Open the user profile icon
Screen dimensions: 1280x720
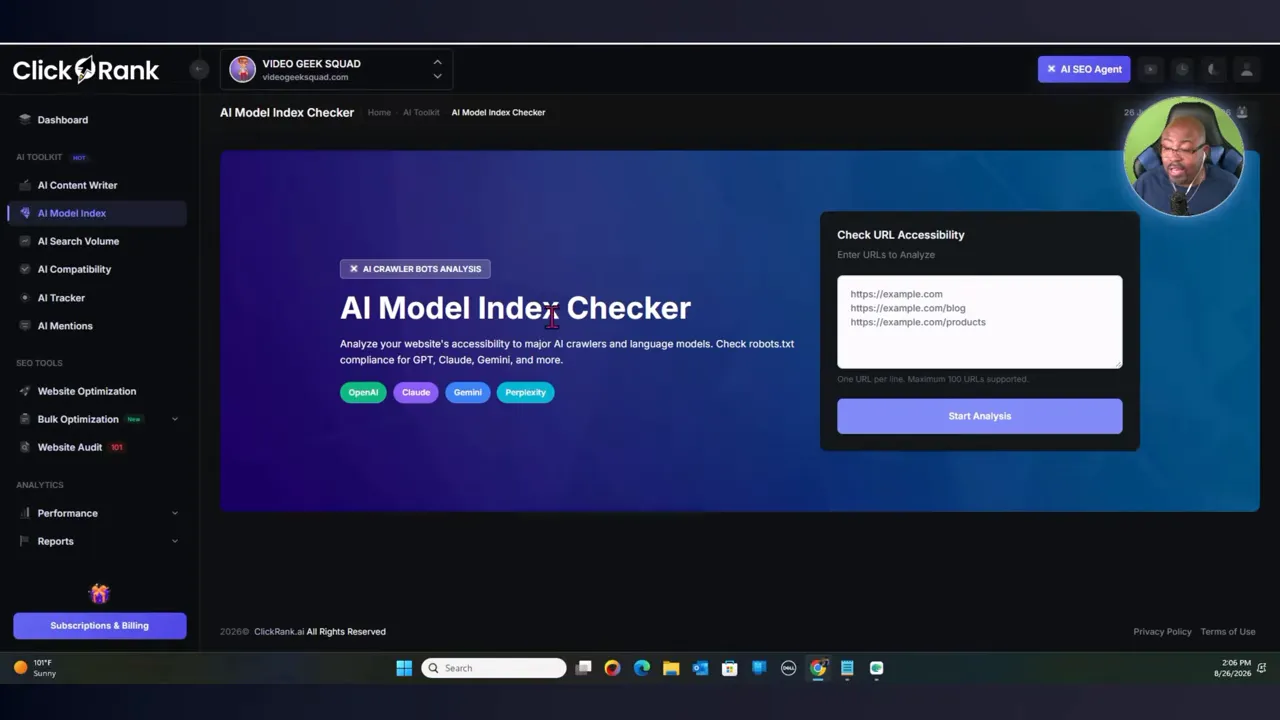[1246, 69]
